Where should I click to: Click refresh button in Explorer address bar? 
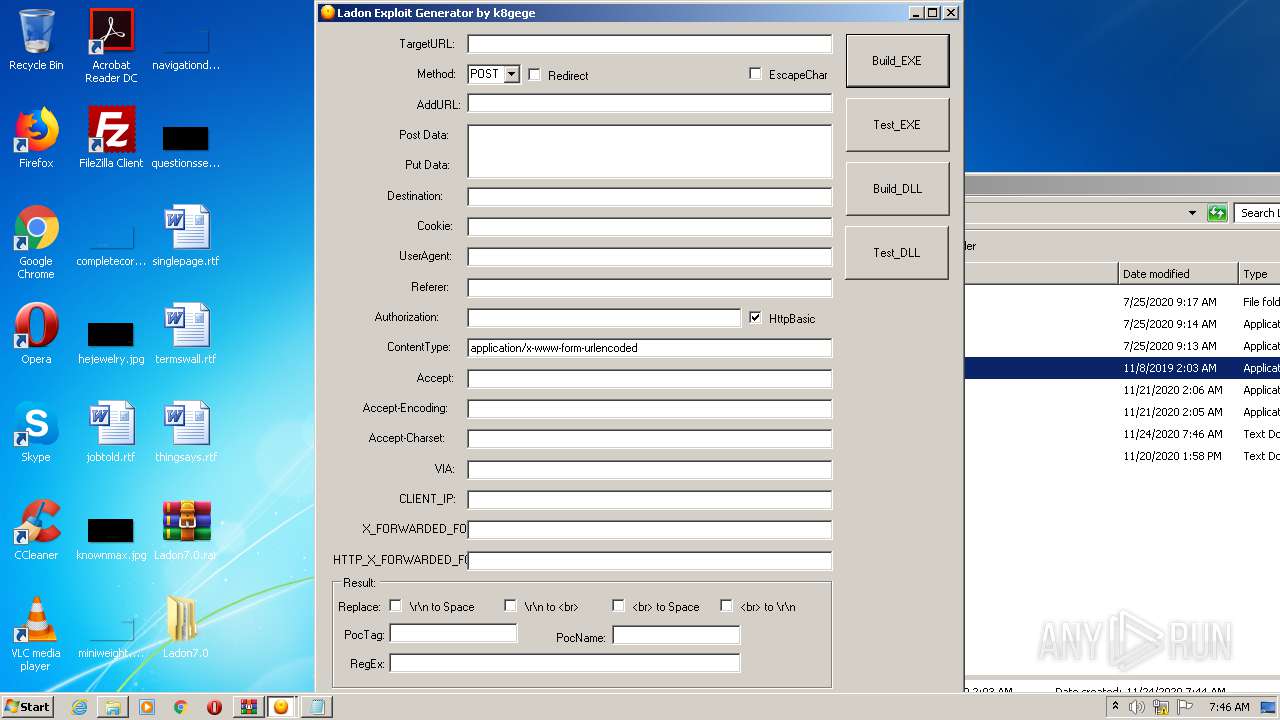point(1217,213)
